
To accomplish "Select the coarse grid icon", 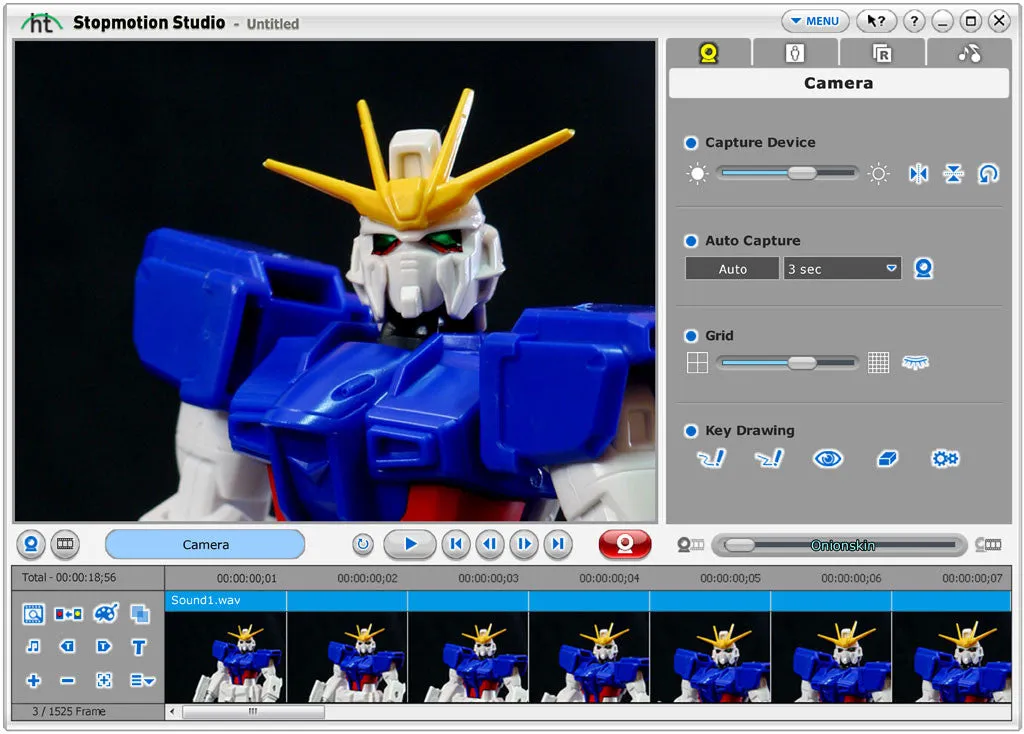I will pyautogui.click(x=697, y=362).
